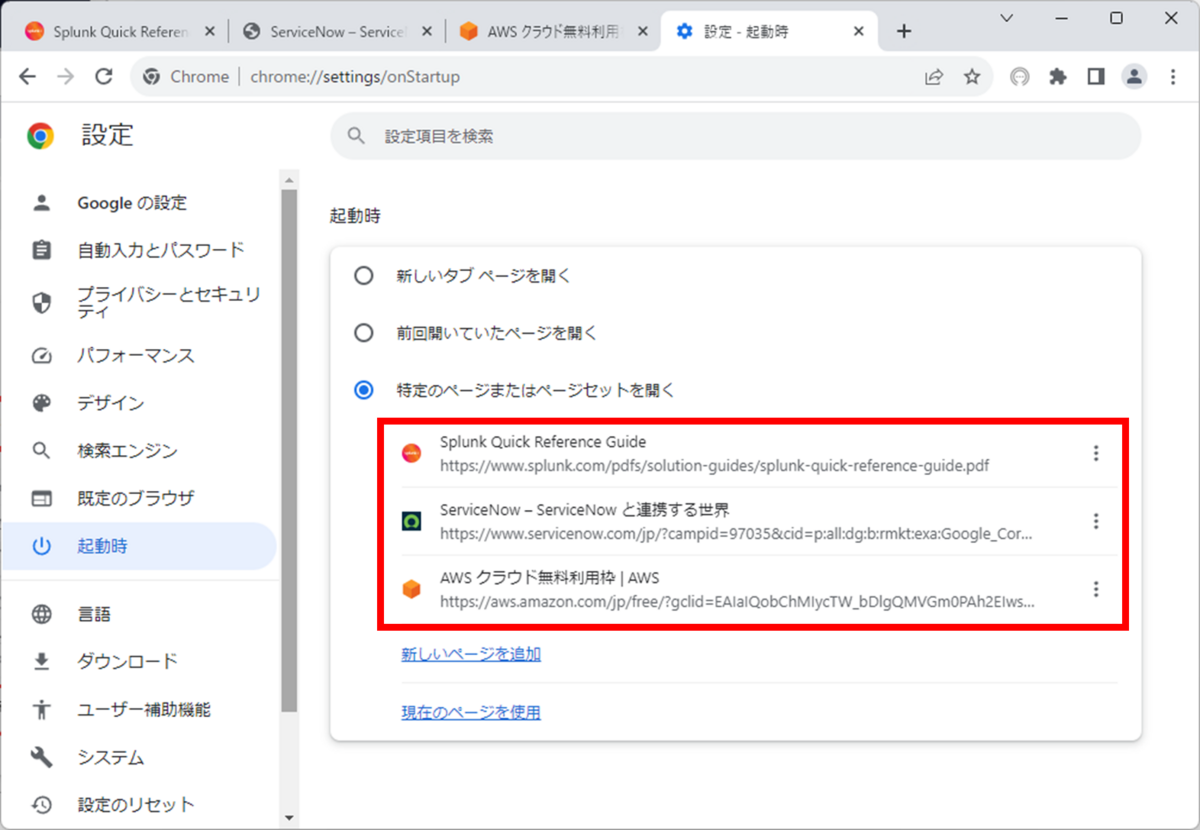Image resolution: width=1200 pixels, height=830 pixels.
Task: Click the magnifier icon for 検索エンジン
Action: 41,451
